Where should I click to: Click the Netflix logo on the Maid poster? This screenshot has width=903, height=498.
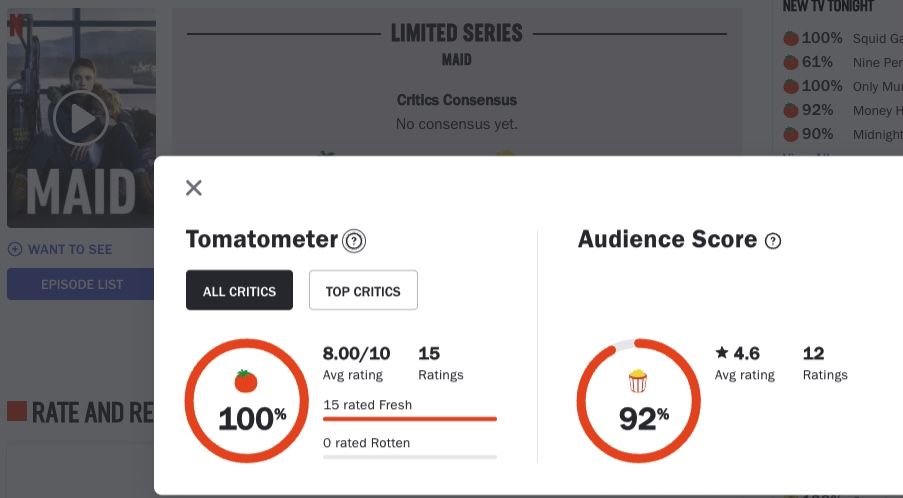pyautogui.click(x=16, y=25)
